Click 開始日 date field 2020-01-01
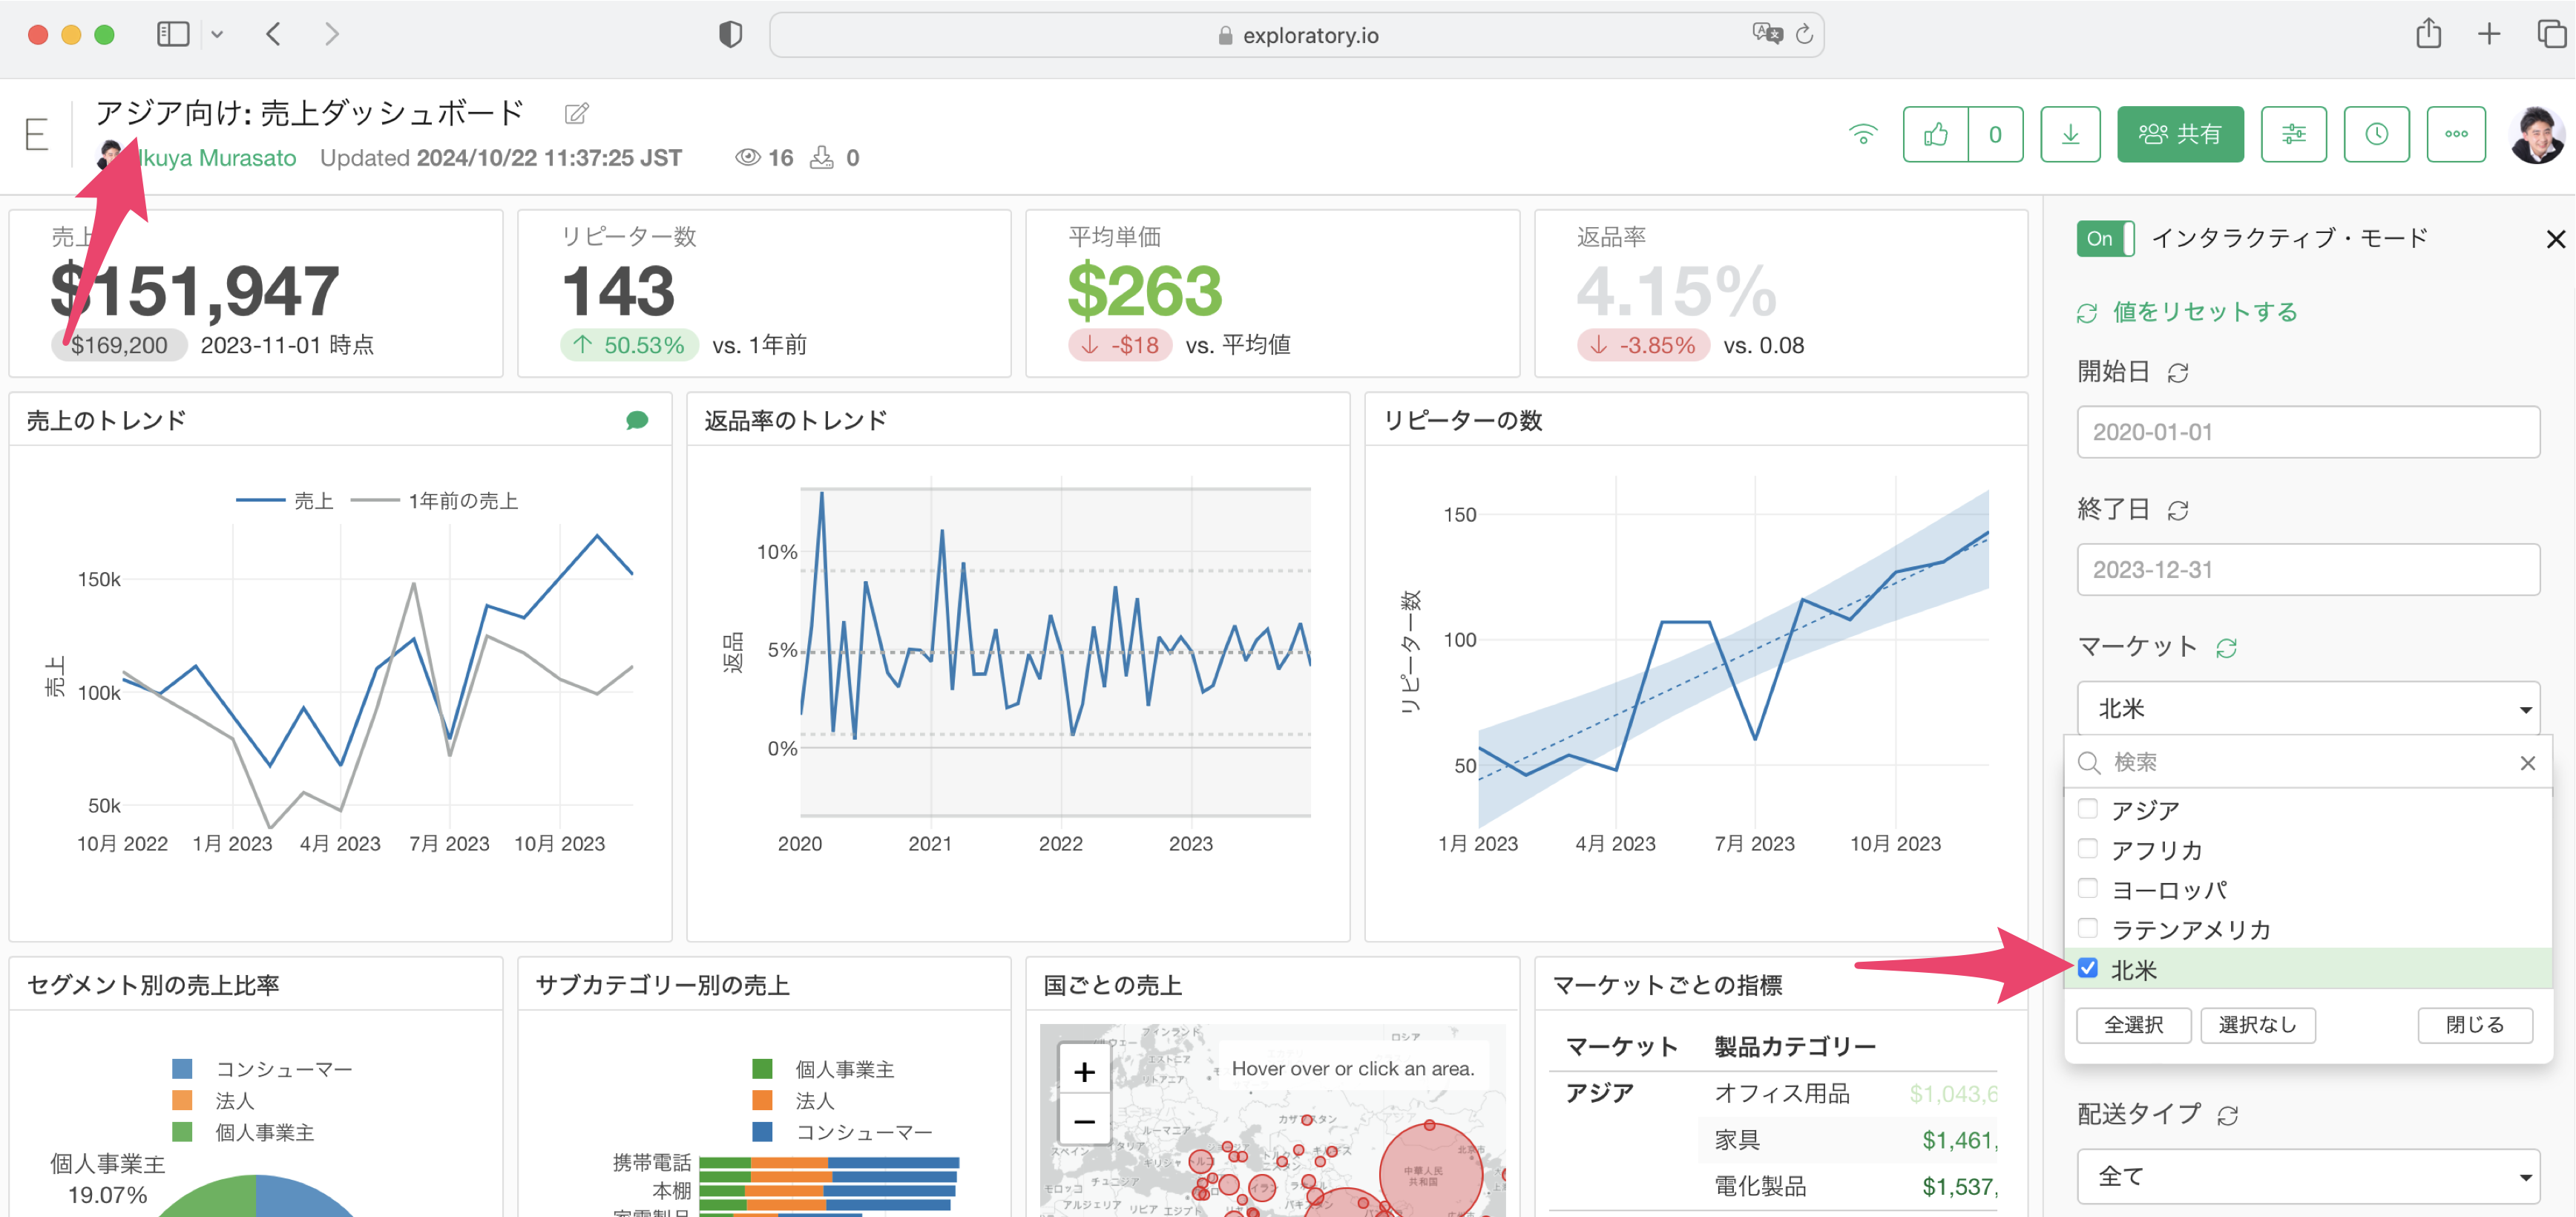 pos(2308,432)
